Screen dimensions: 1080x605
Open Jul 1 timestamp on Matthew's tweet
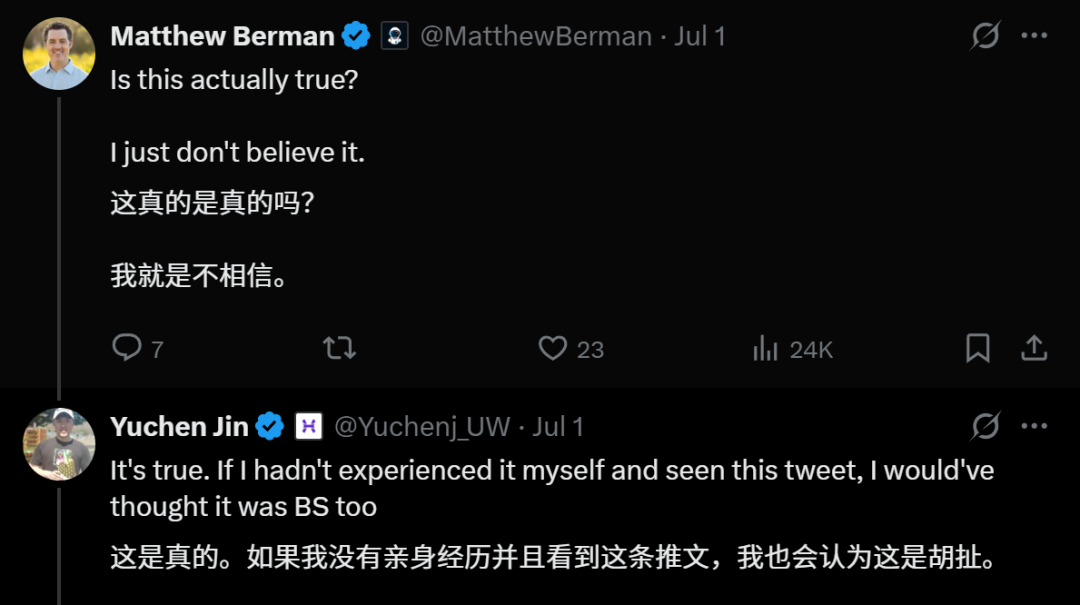(x=700, y=36)
